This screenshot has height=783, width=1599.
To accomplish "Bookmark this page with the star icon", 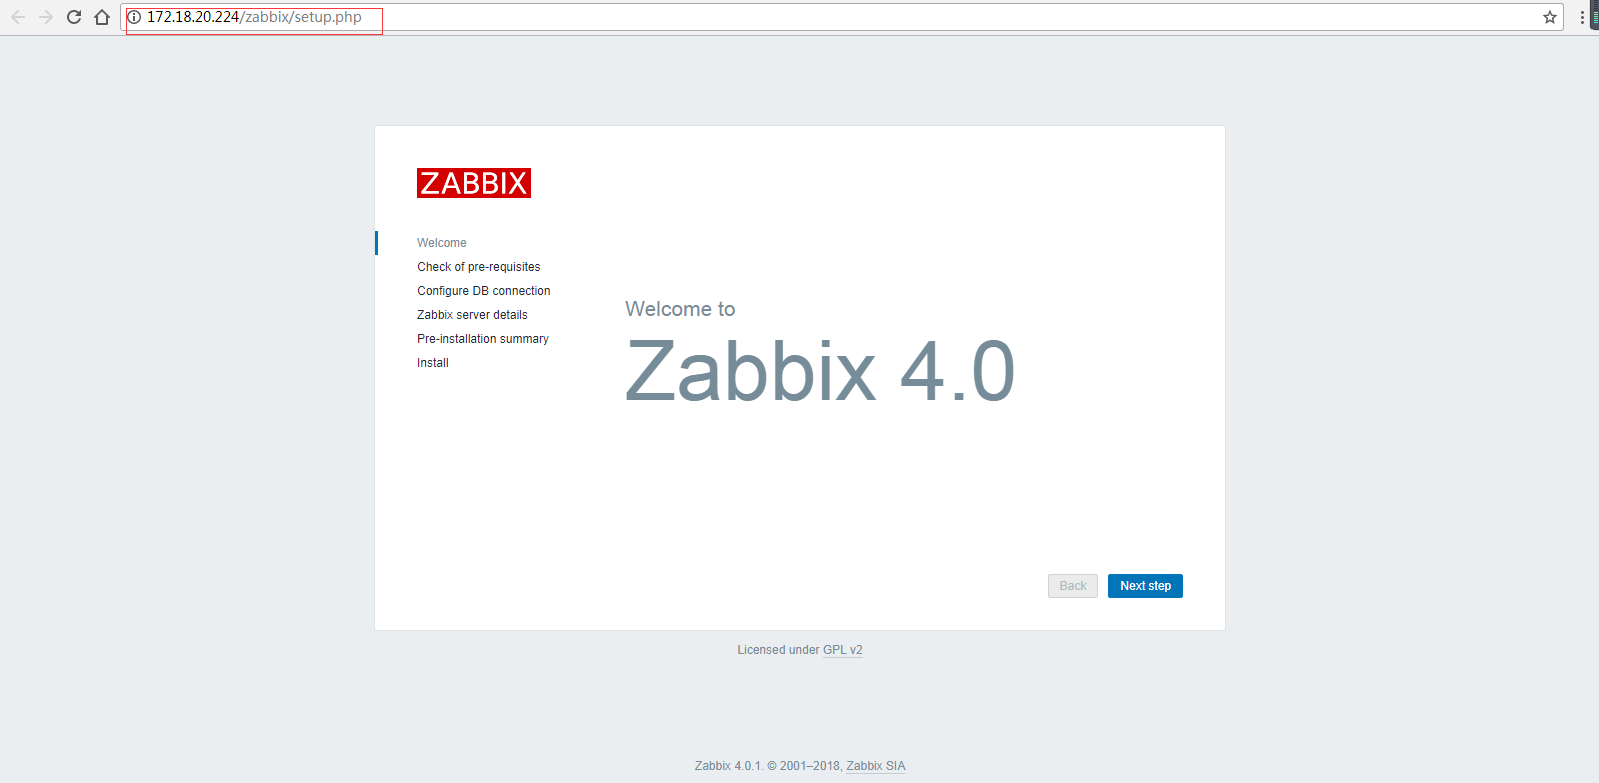I will (x=1550, y=17).
